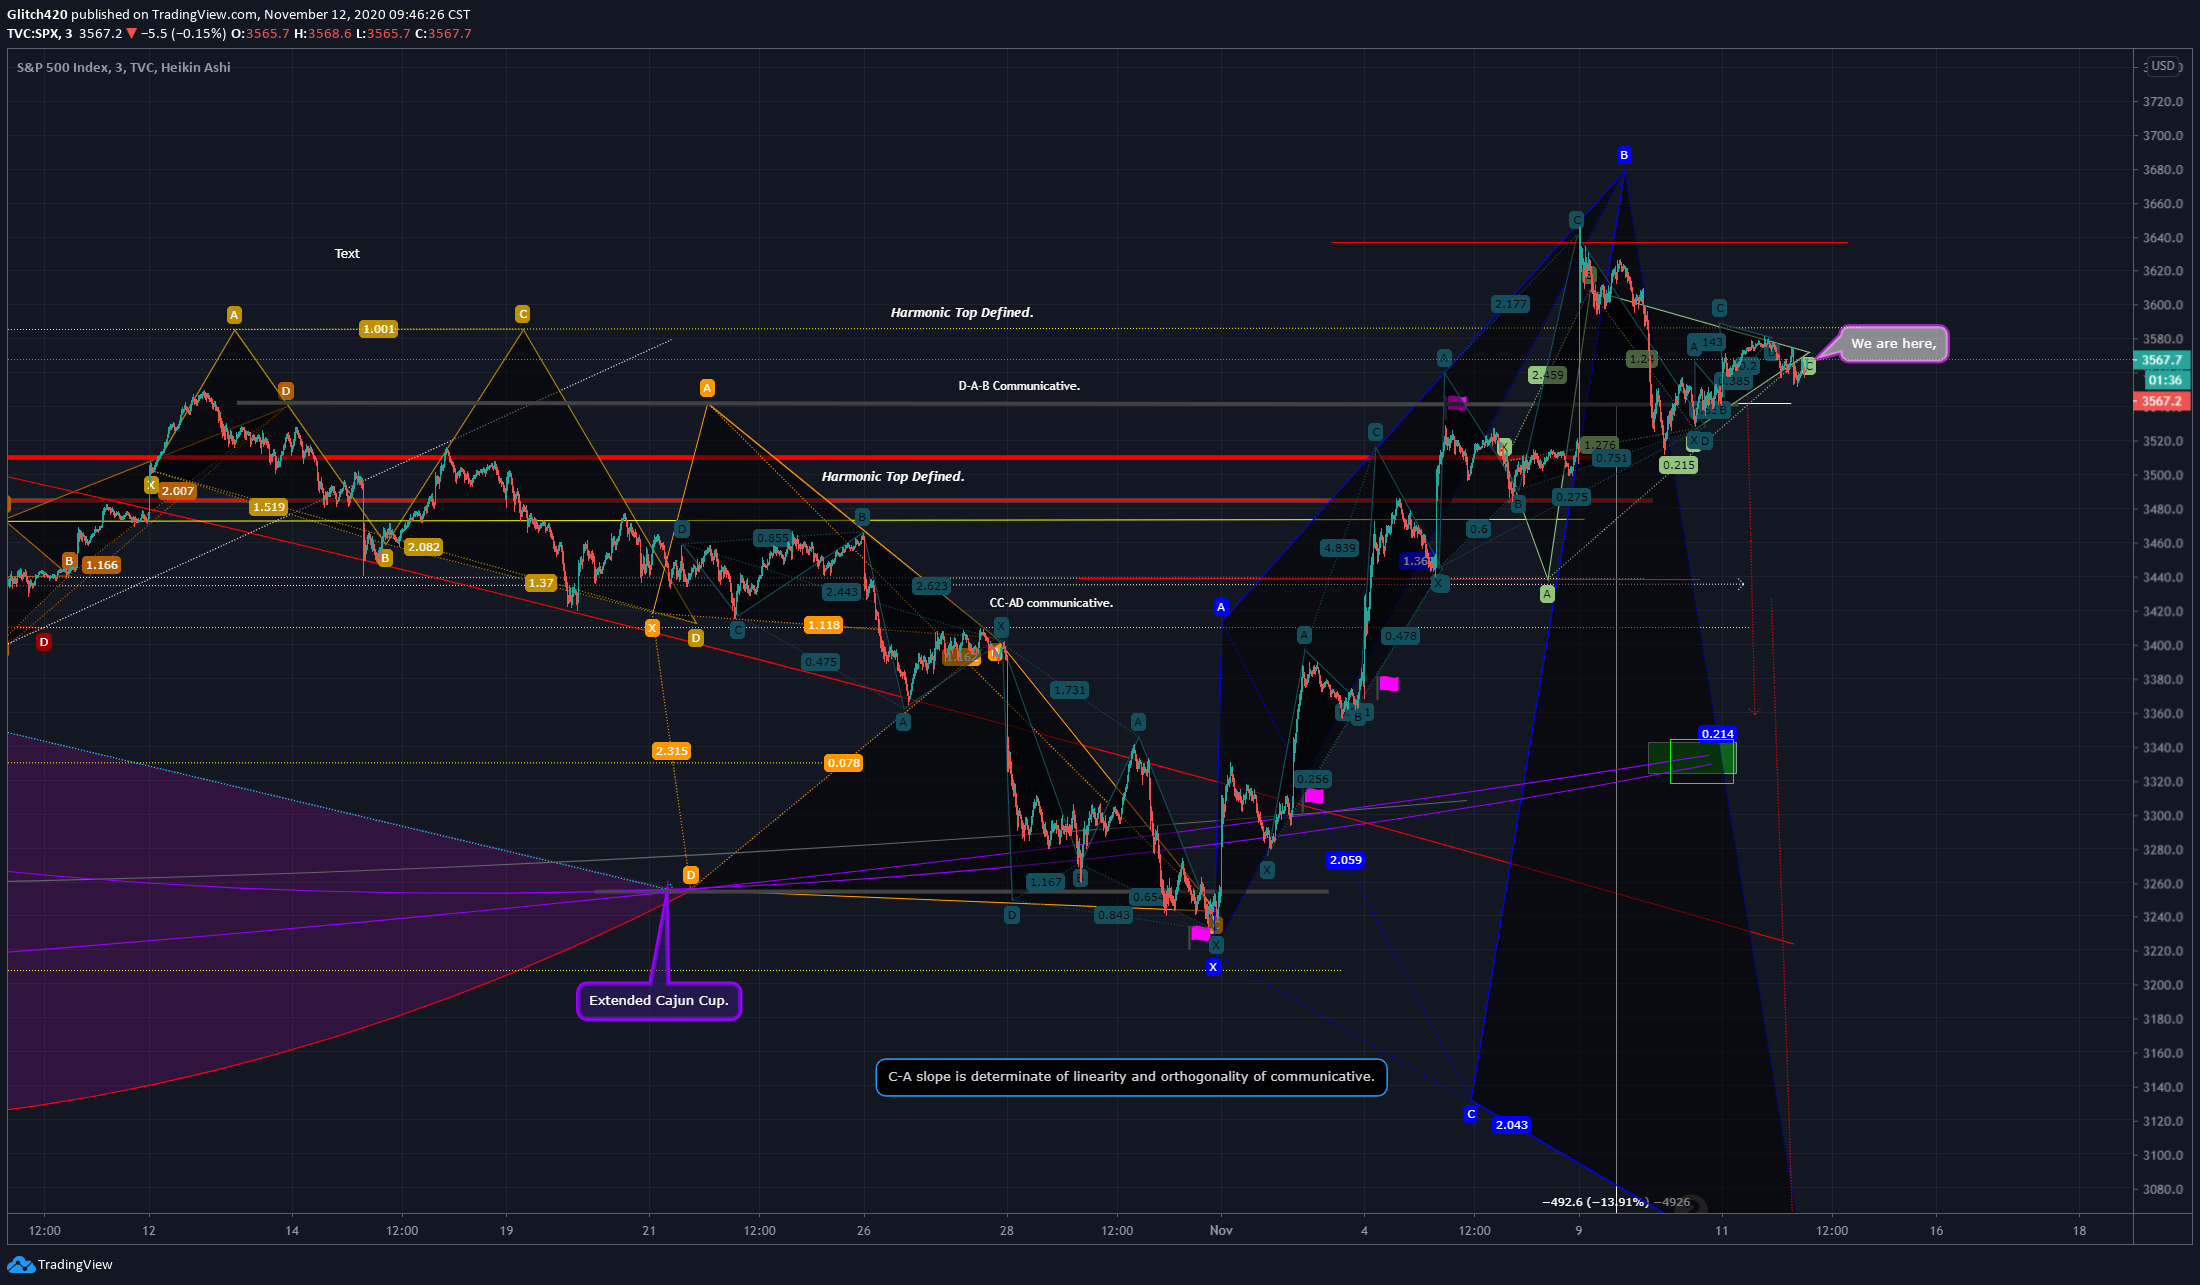Click the yellow 2.082 ratio label

tap(423, 547)
